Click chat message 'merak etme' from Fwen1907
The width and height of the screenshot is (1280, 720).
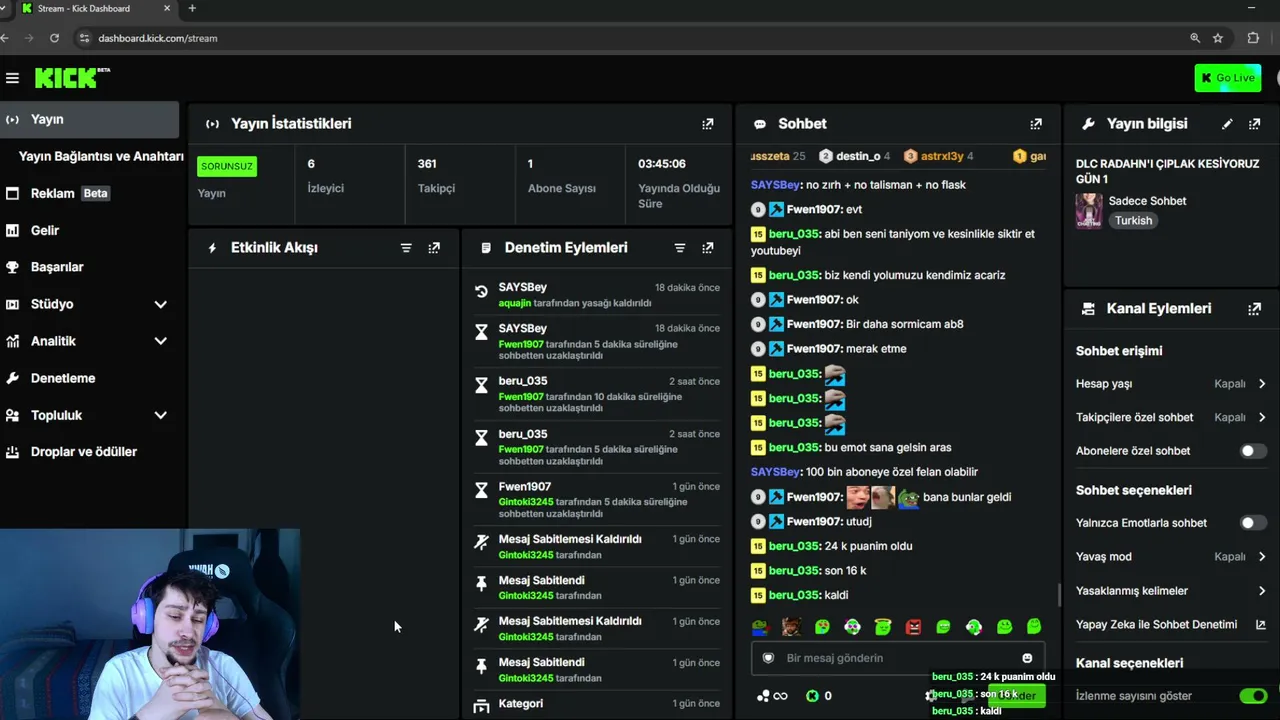[x=876, y=349]
